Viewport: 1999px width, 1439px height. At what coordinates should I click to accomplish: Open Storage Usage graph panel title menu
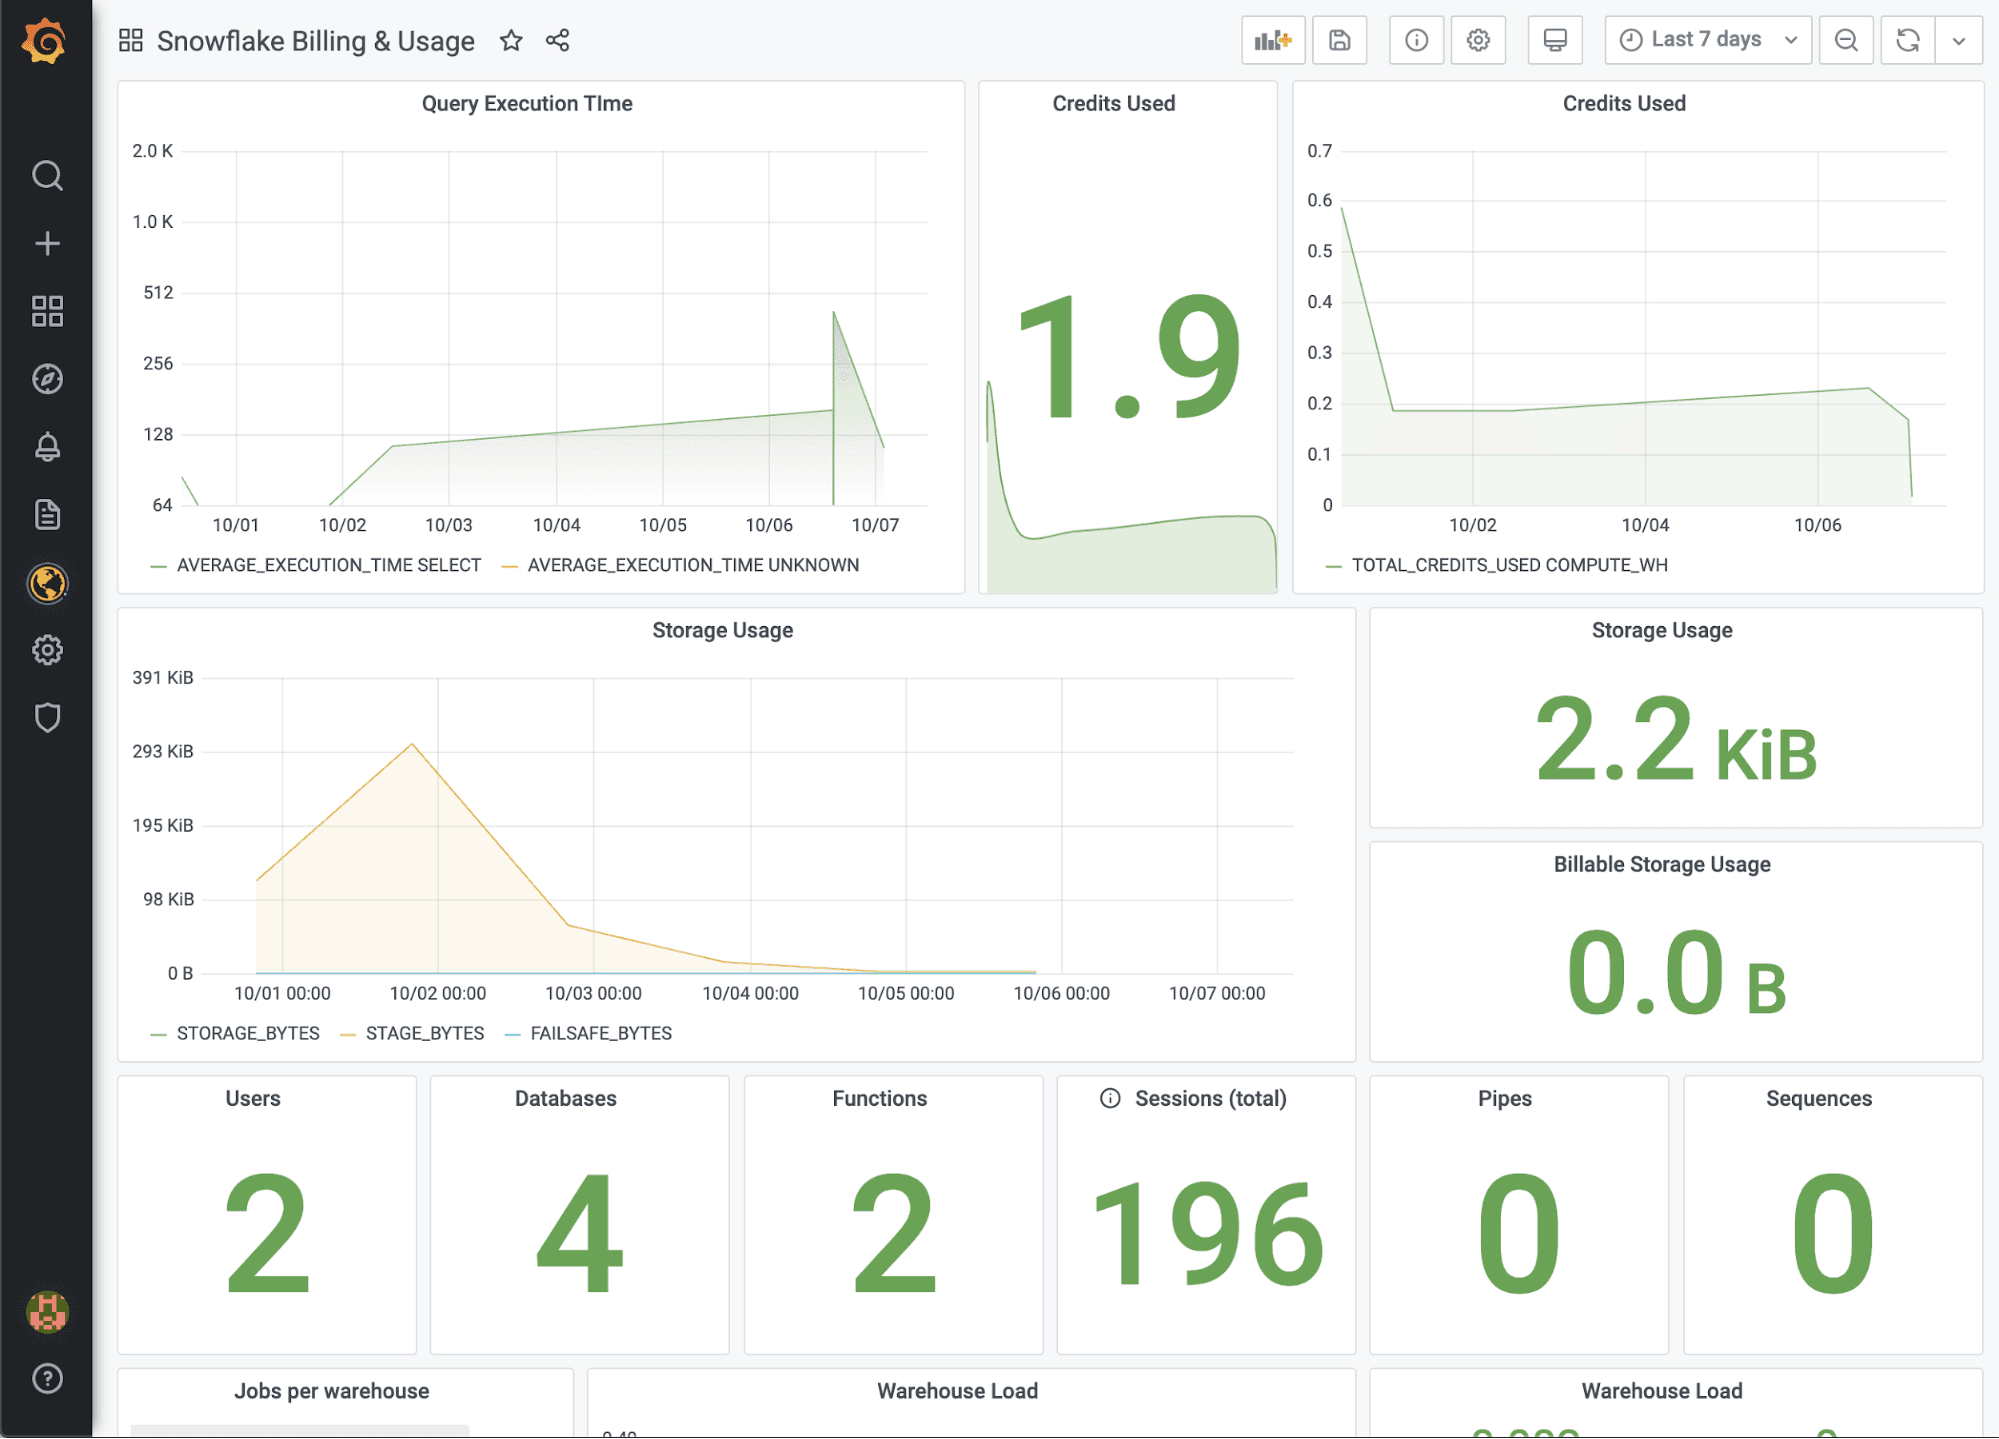(722, 630)
